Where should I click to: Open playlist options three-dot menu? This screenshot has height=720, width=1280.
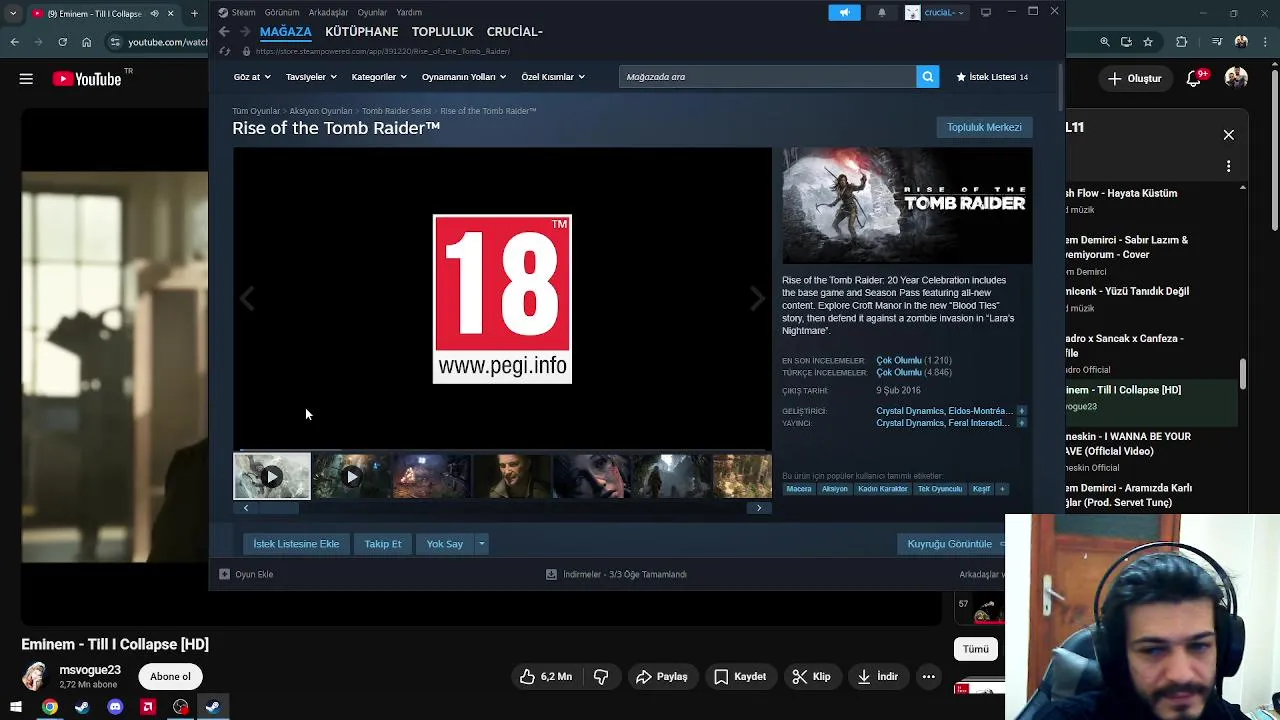tap(1229, 166)
